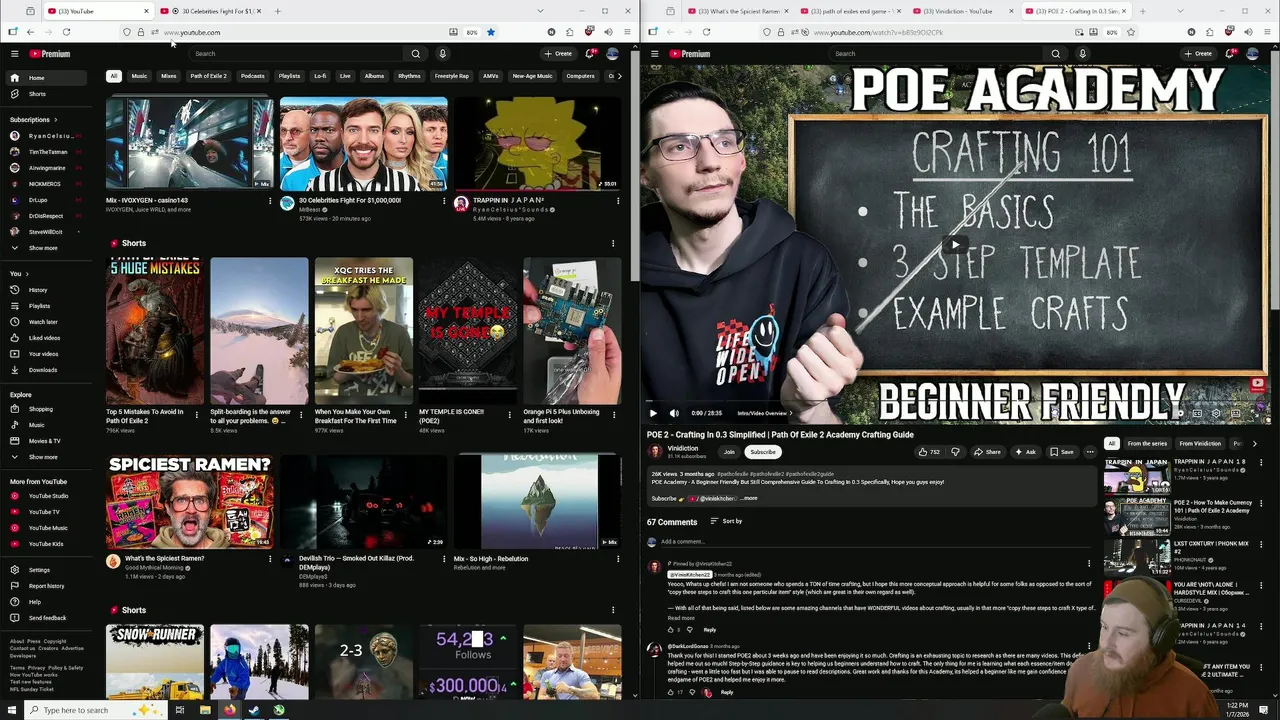The width and height of the screenshot is (1280, 720).
Task: Switch to the Vinidiction - YouTube browser tab
Action: tap(964, 11)
